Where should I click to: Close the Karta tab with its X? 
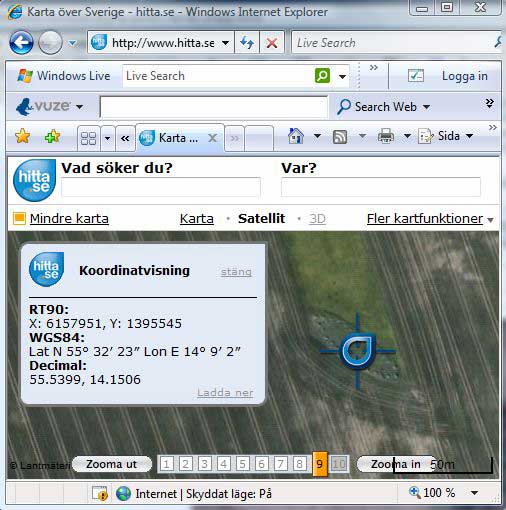[212, 138]
